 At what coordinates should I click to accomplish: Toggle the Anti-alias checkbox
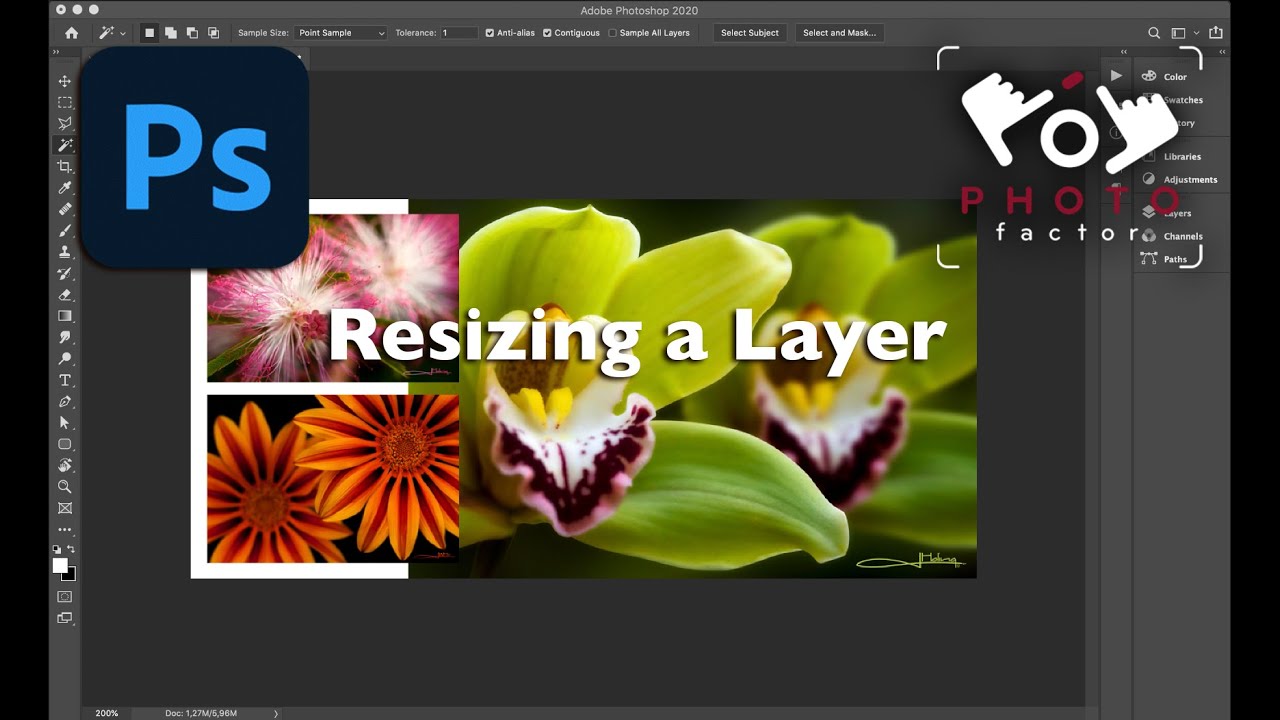[x=490, y=33]
